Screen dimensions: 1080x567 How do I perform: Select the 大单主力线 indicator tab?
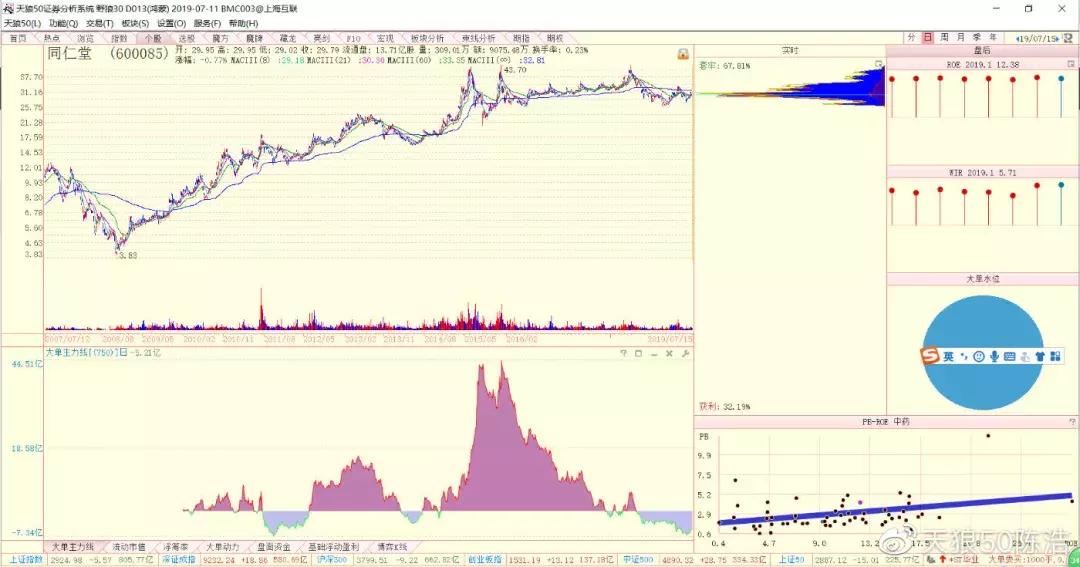coord(73,547)
